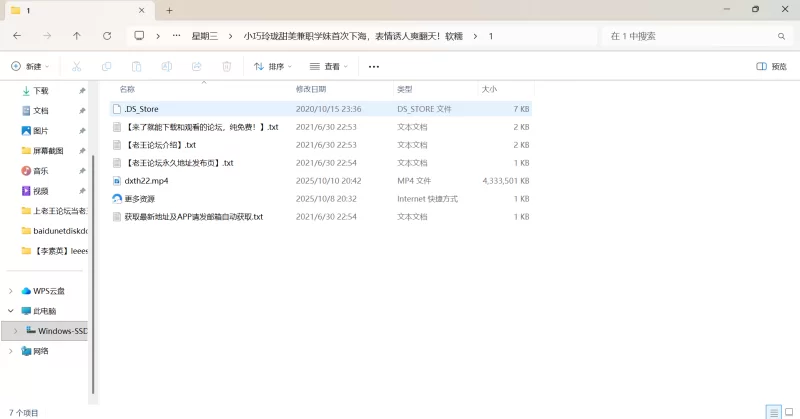
Task: Select the 更多资源 Internet shortcut
Action: [140, 199]
